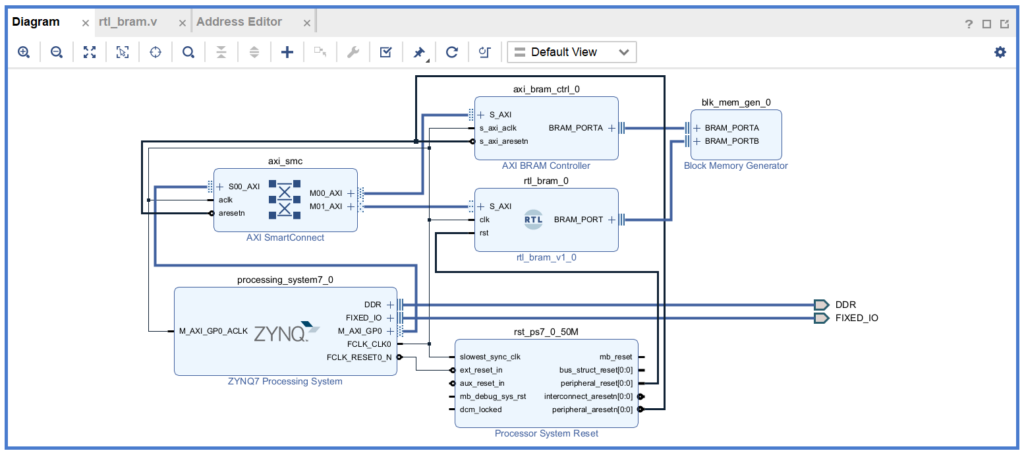This screenshot has width=1024, height=455.
Task: Click the AXI SmartConnect link
Action: 285,238
